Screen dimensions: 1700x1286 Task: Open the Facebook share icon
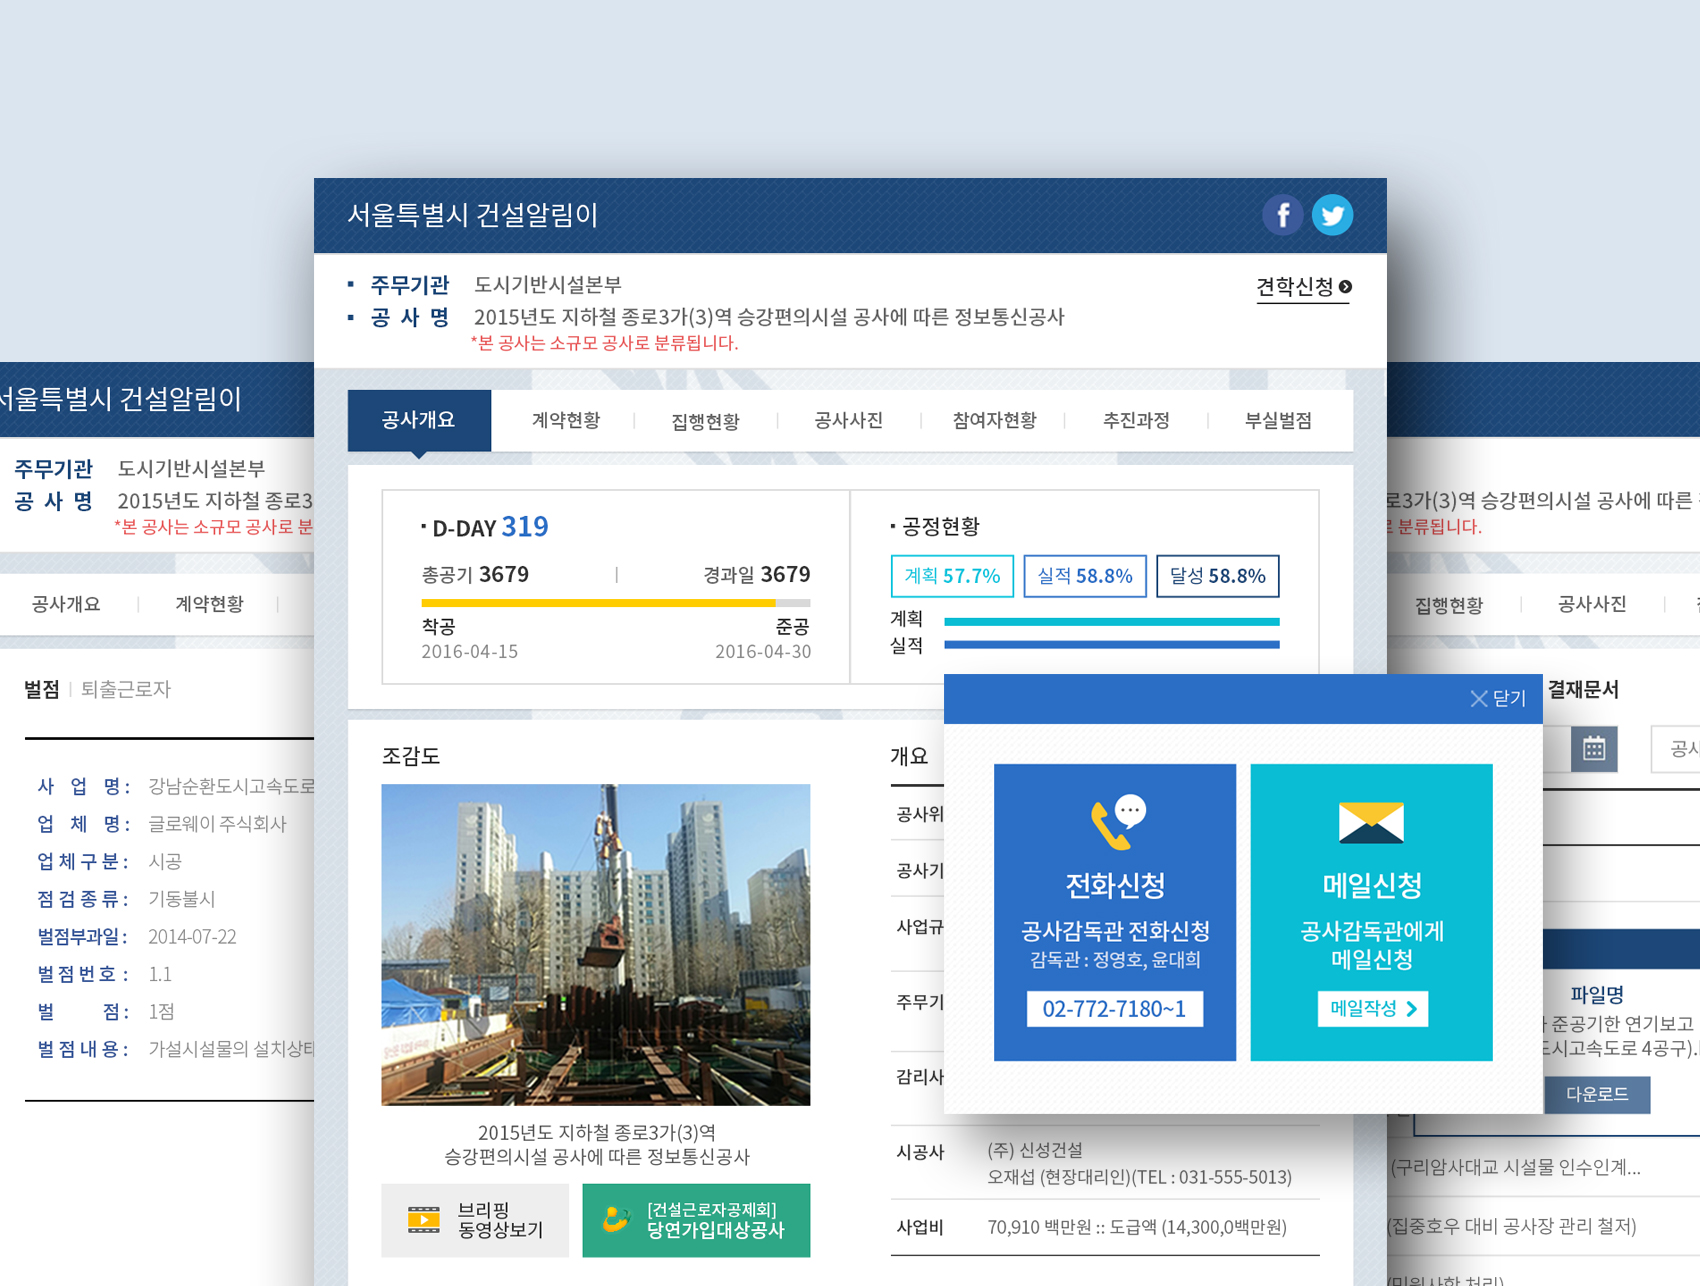tap(1282, 215)
